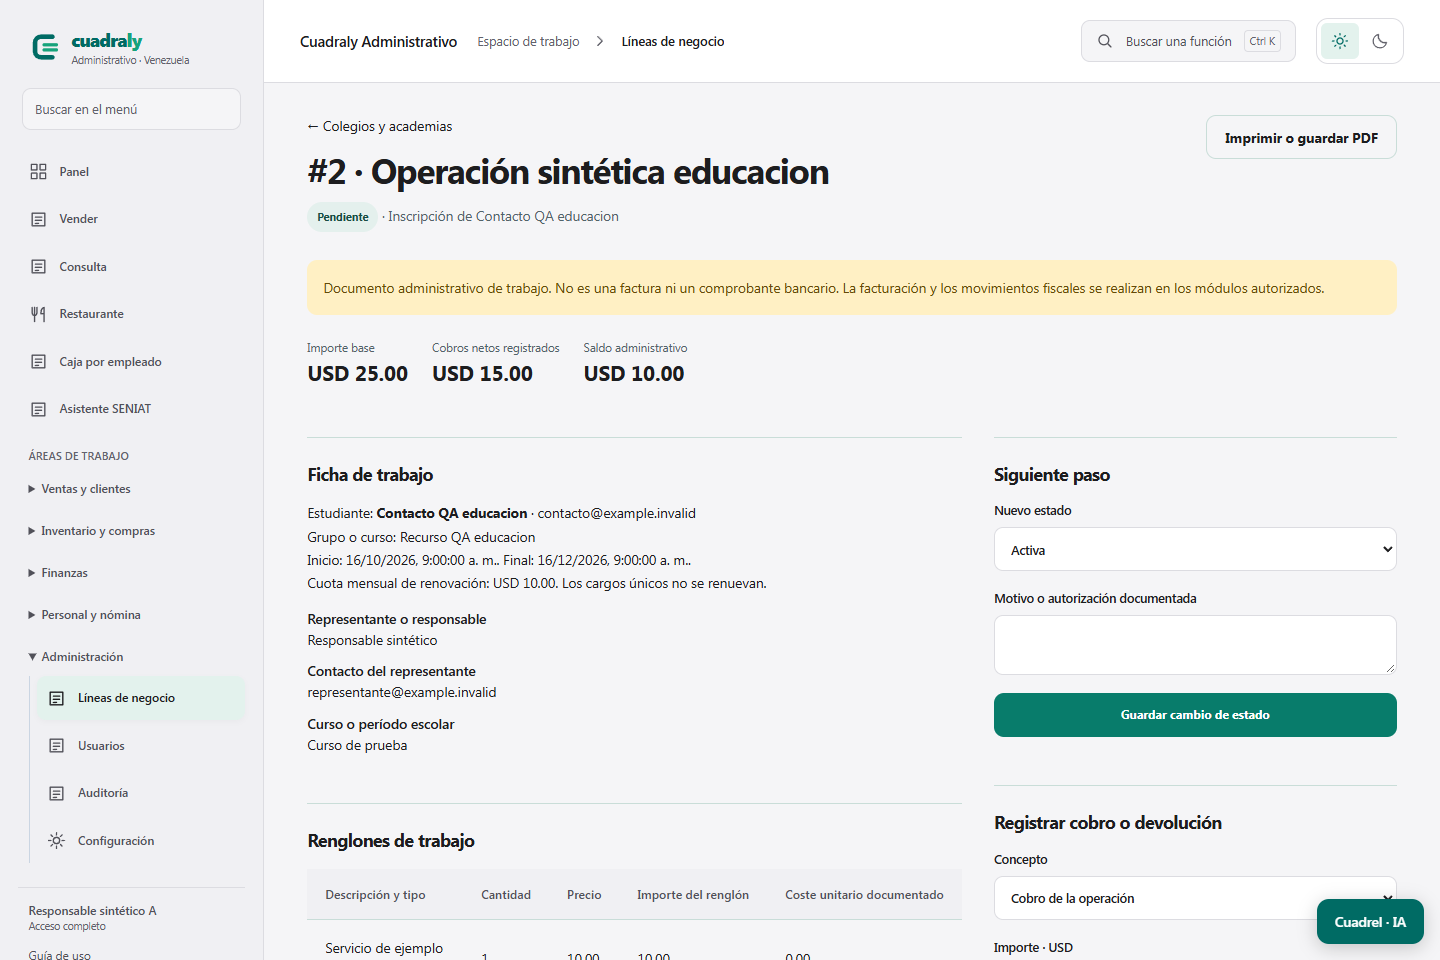1440x960 pixels.
Task: Open the Cuadrel · IA assistant button
Action: point(1370,921)
